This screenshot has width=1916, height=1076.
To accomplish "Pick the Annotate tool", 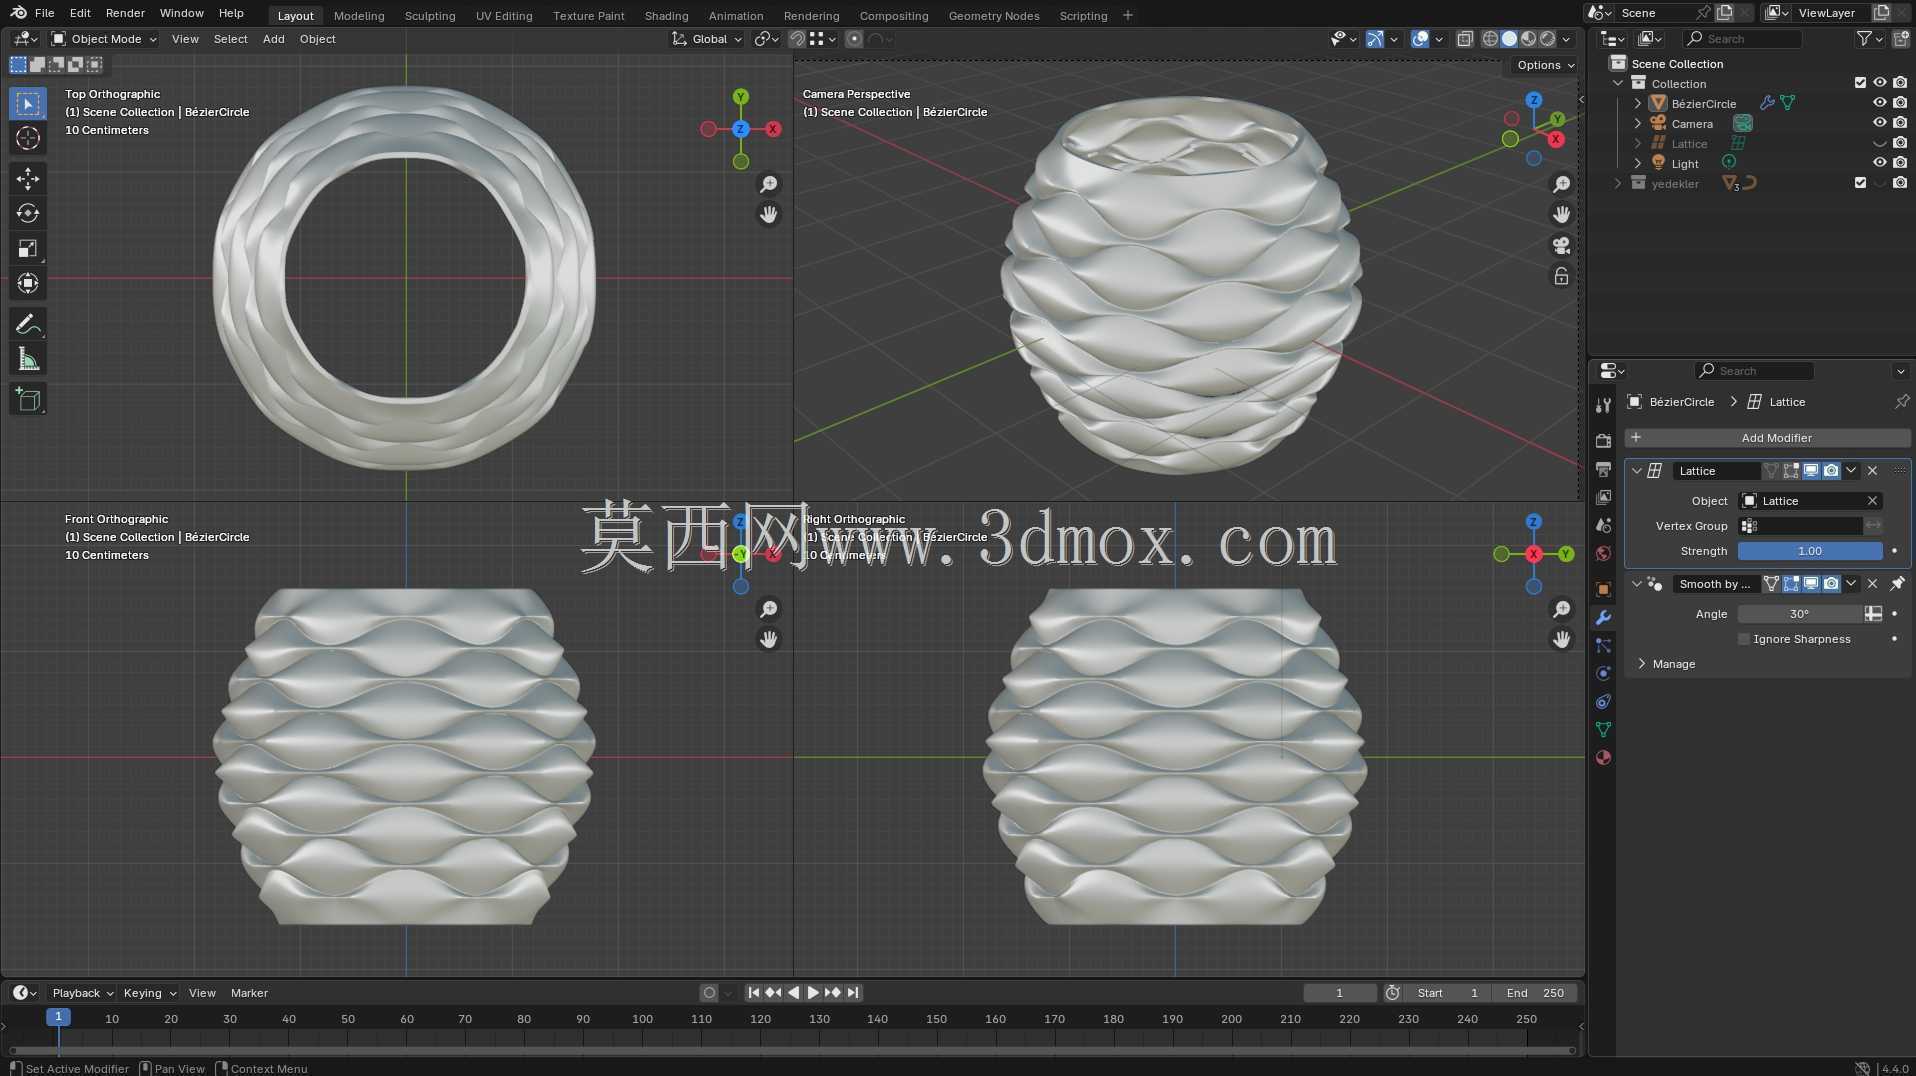I will point(28,324).
